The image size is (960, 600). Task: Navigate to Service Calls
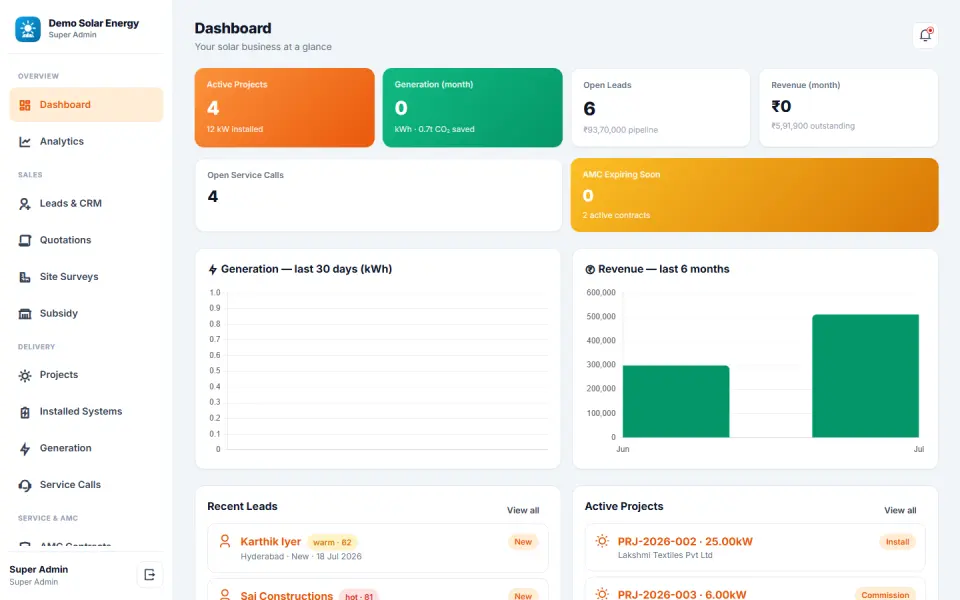86,485
